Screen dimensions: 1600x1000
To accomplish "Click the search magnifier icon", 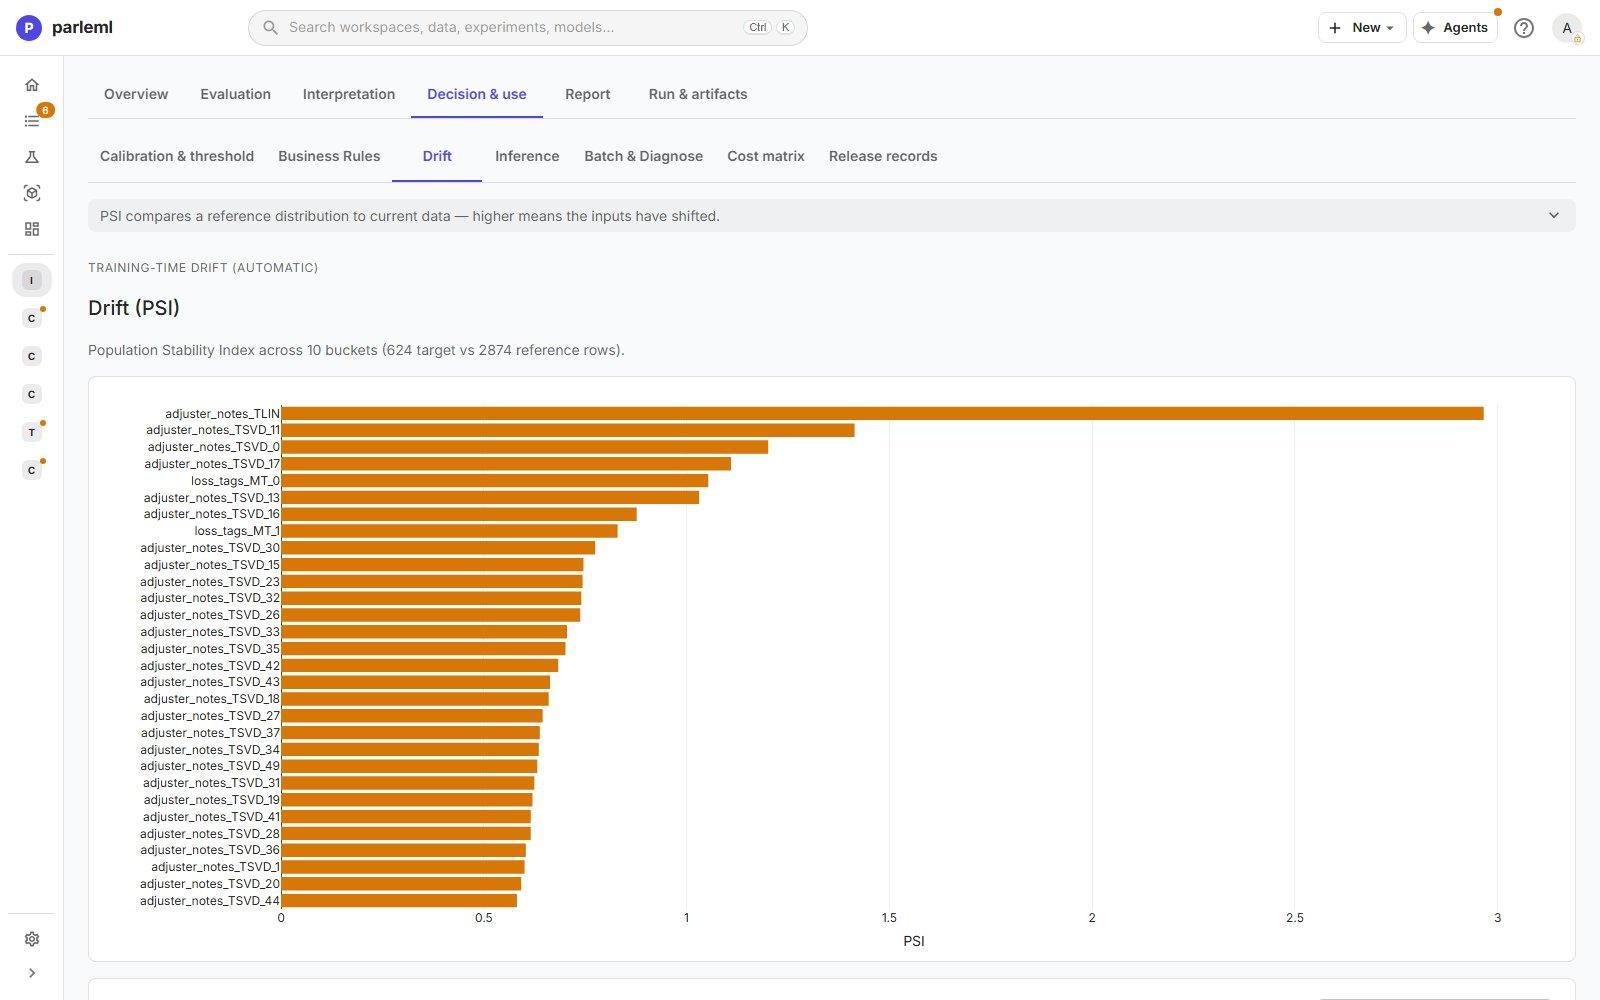I will coord(270,28).
